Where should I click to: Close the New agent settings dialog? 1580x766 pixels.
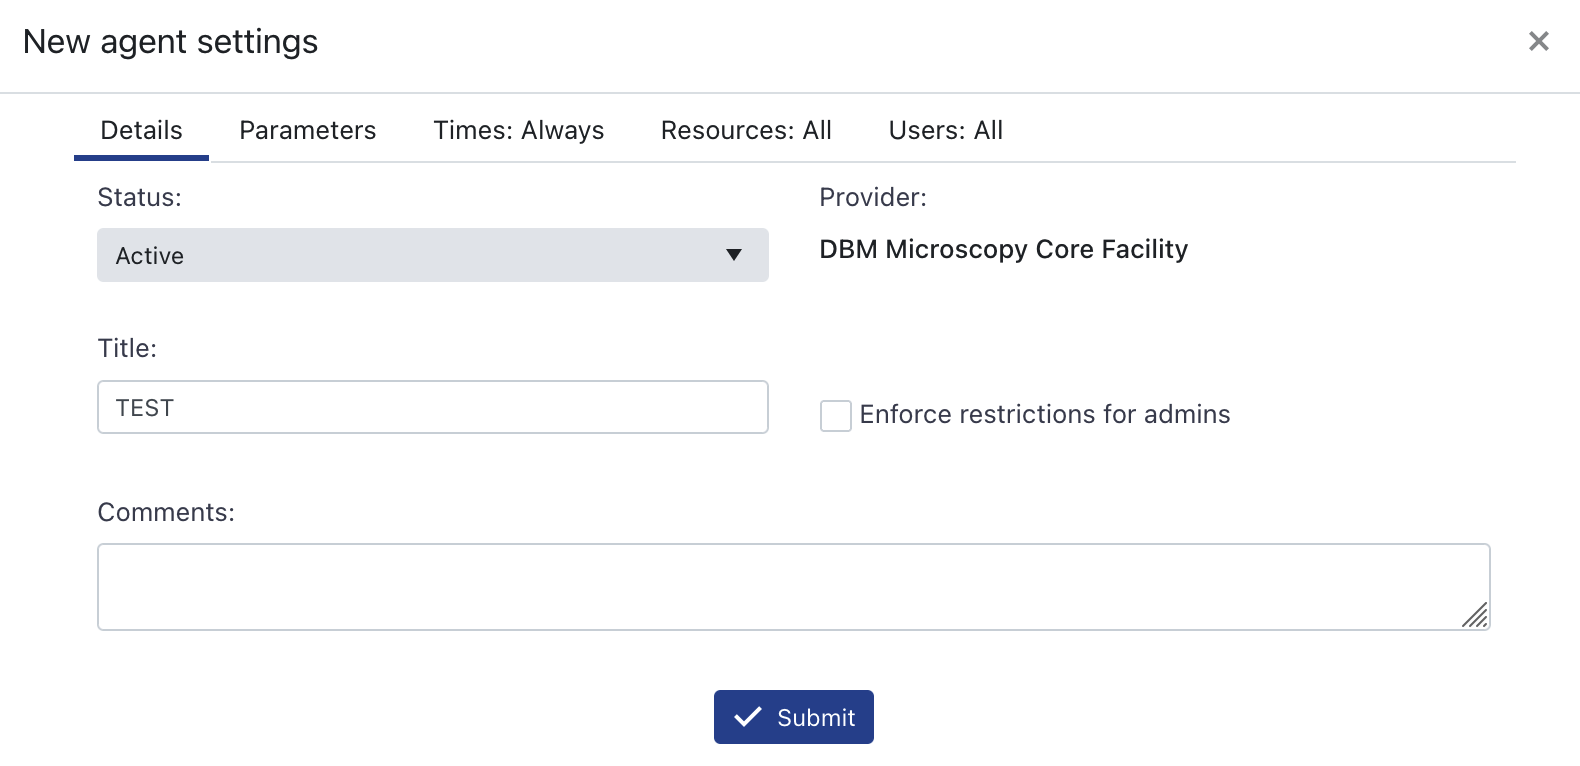click(x=1538, y=41)
